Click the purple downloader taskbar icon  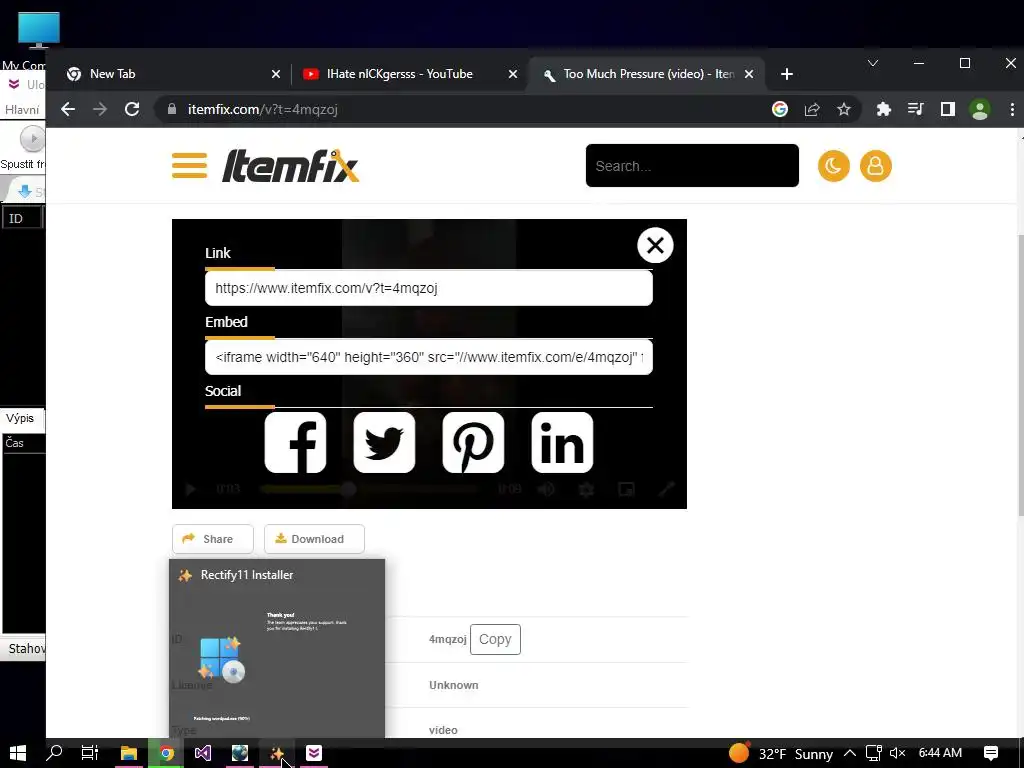[x=313, y=753]
